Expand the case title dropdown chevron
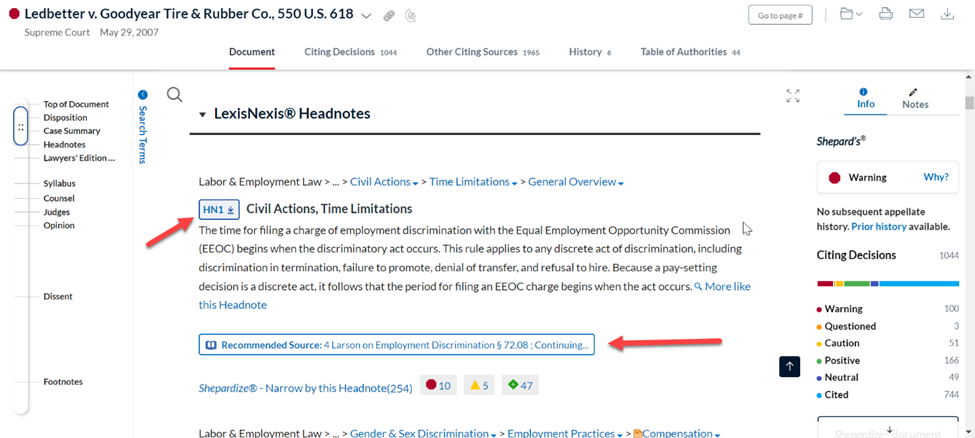Screen dimensions: 975x438 [367, 16]
